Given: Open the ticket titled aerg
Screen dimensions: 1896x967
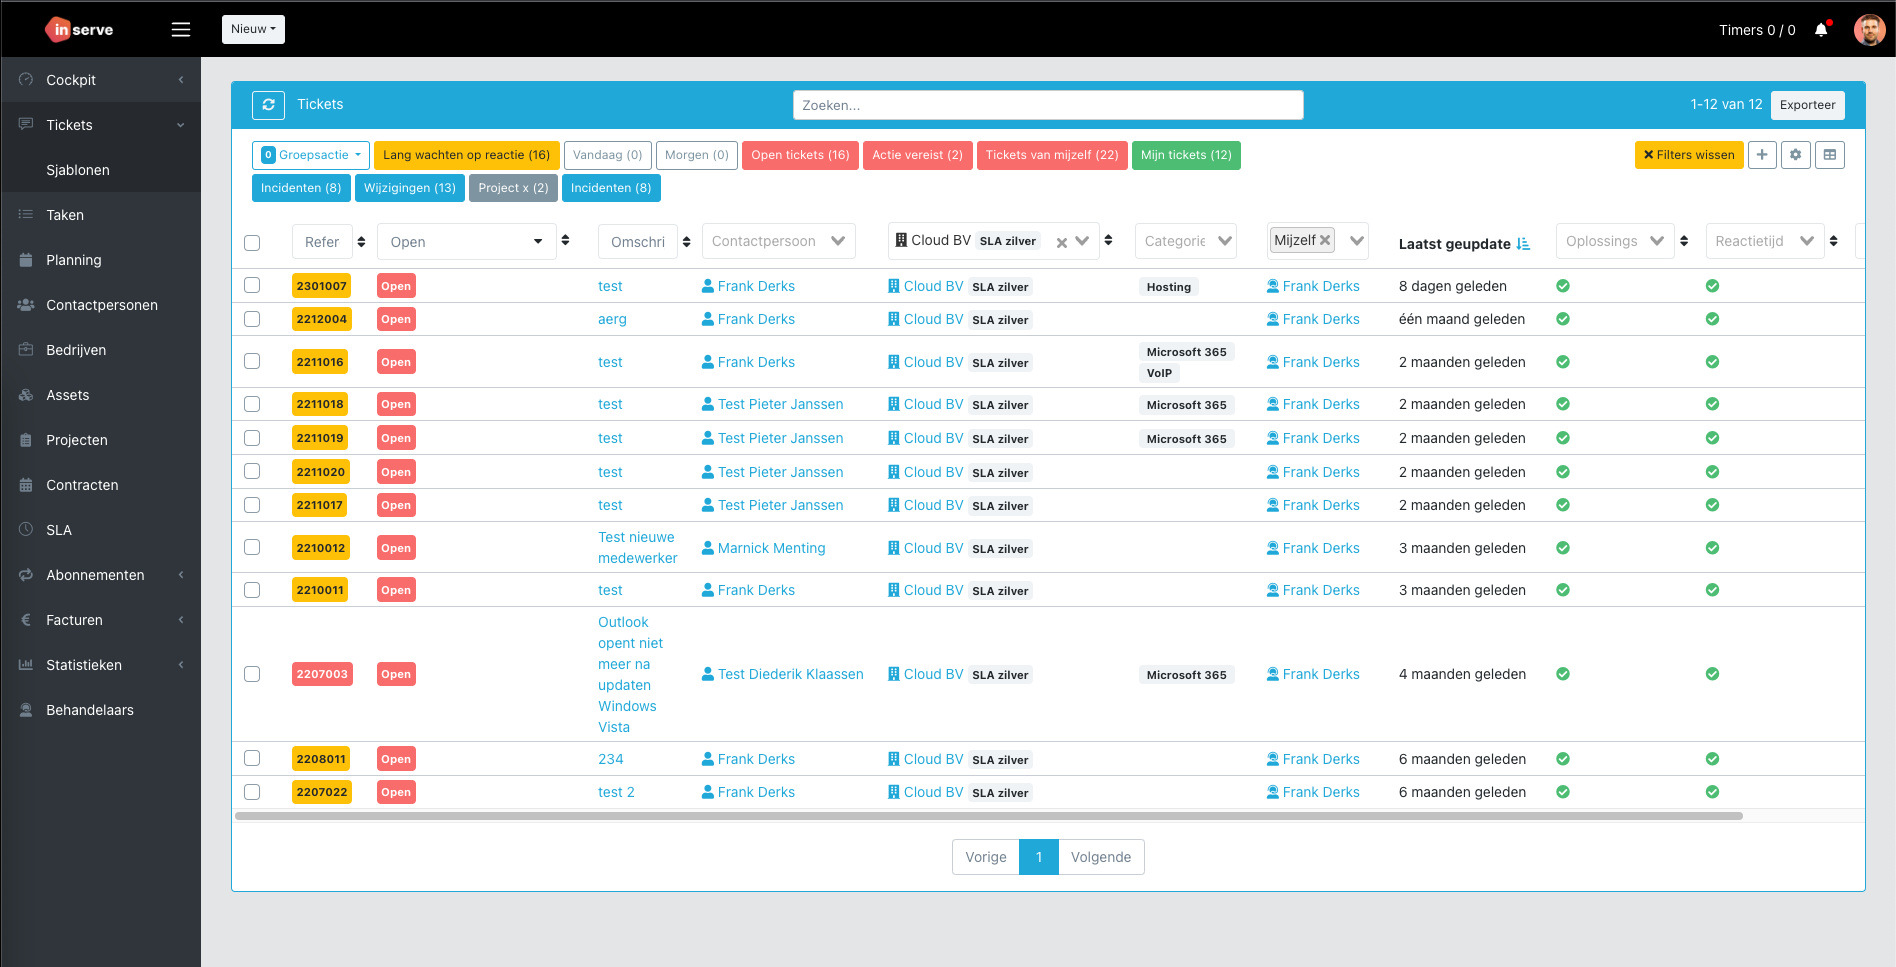Looking at the screenshot, I should point(612,319).
